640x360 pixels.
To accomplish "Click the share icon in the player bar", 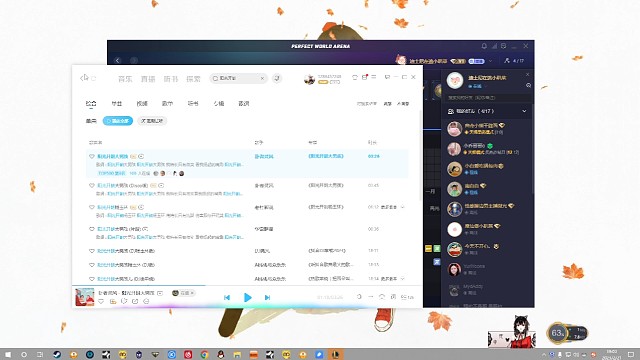I will 135,302.
